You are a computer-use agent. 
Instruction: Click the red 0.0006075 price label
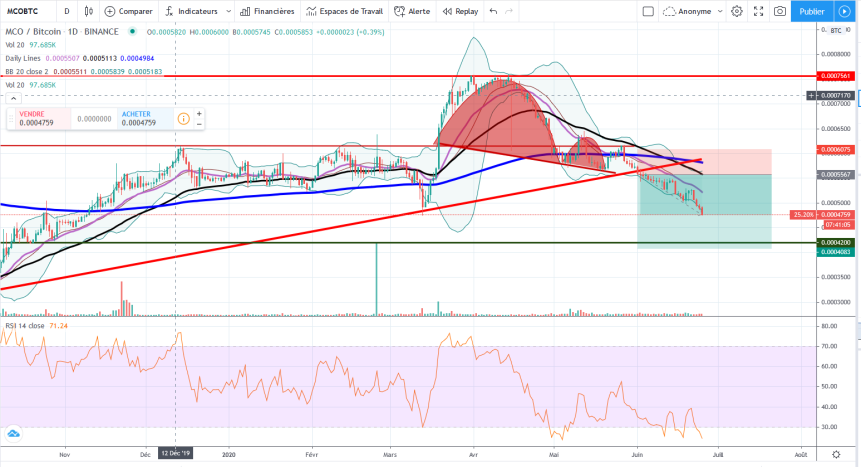[835, 149]
